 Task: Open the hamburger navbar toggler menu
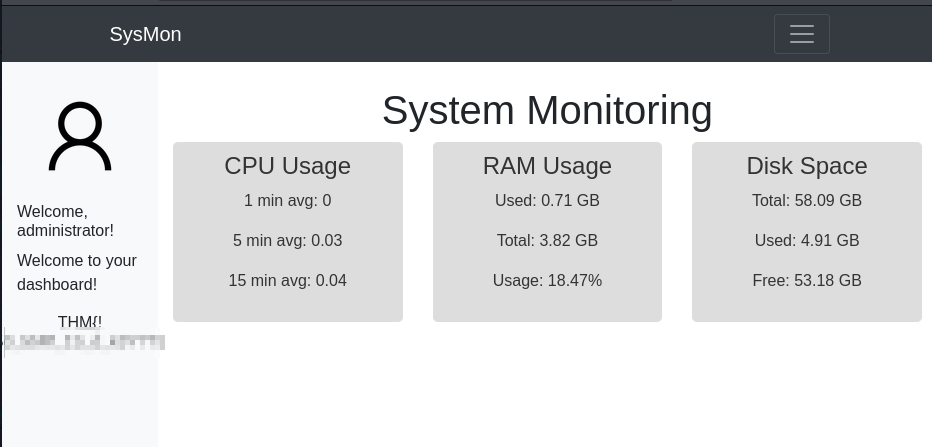(x=801, y=34)
